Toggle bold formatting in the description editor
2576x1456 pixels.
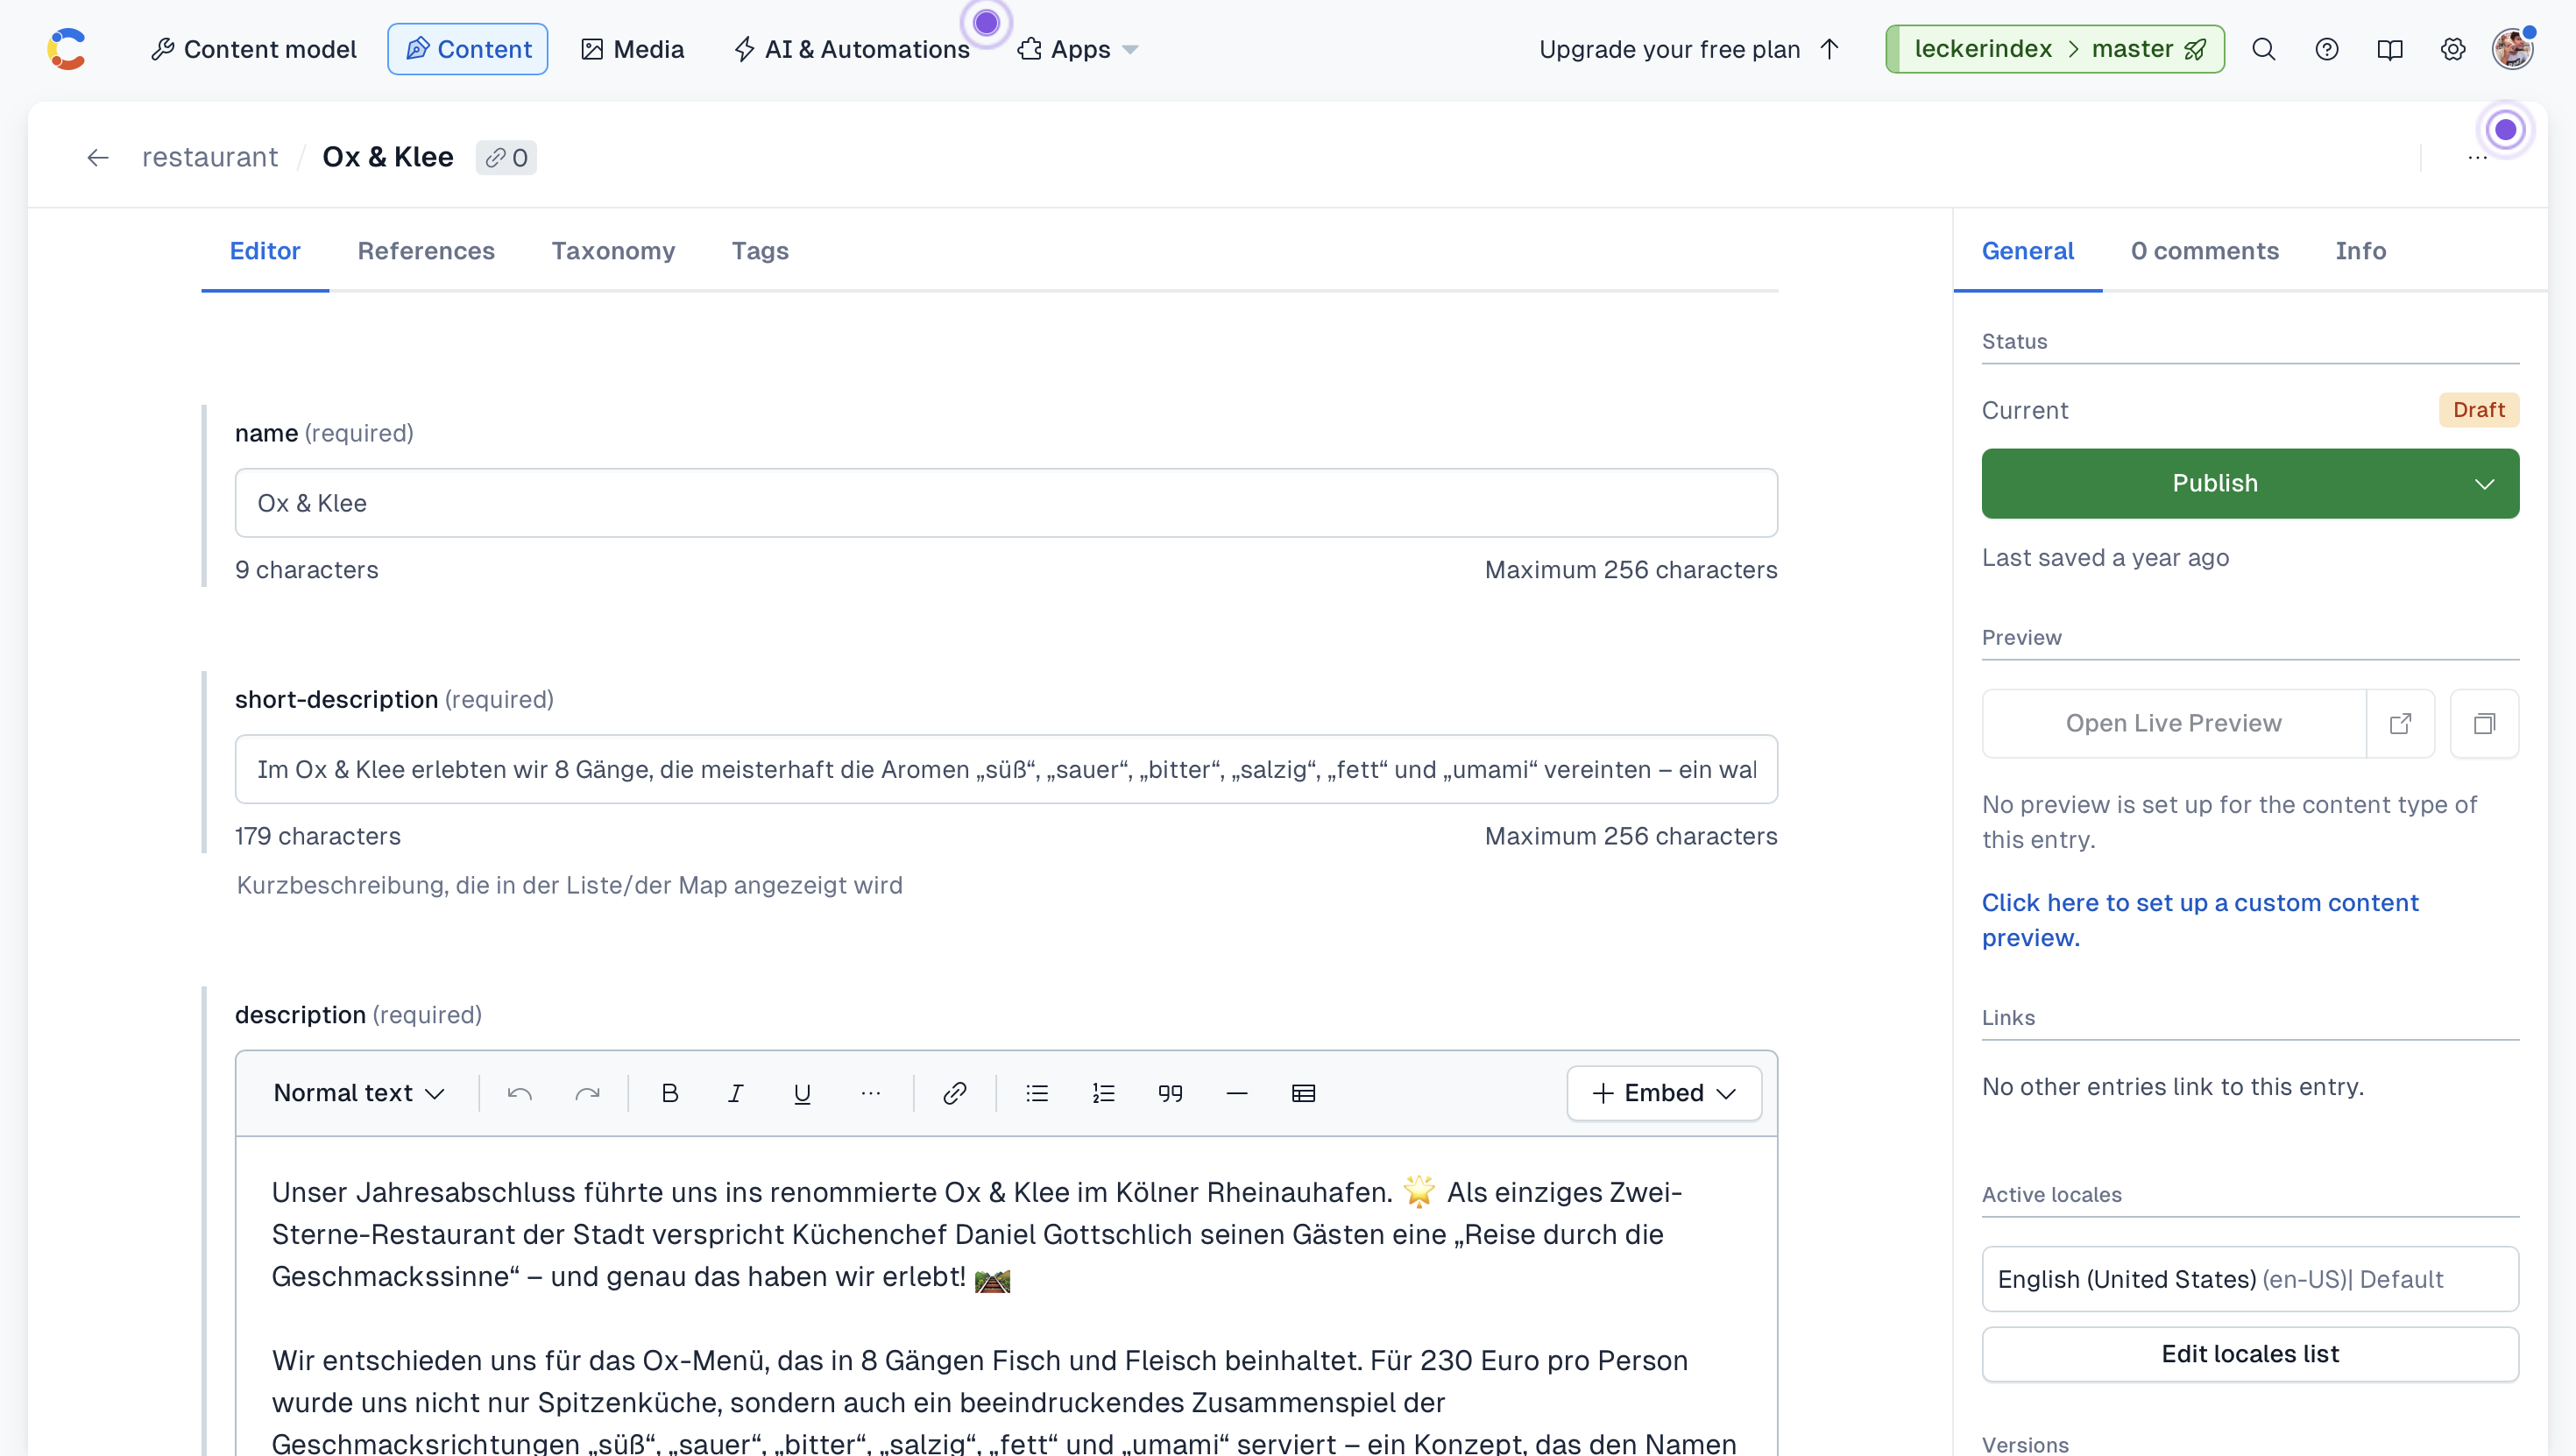(x=669, y=1093)
